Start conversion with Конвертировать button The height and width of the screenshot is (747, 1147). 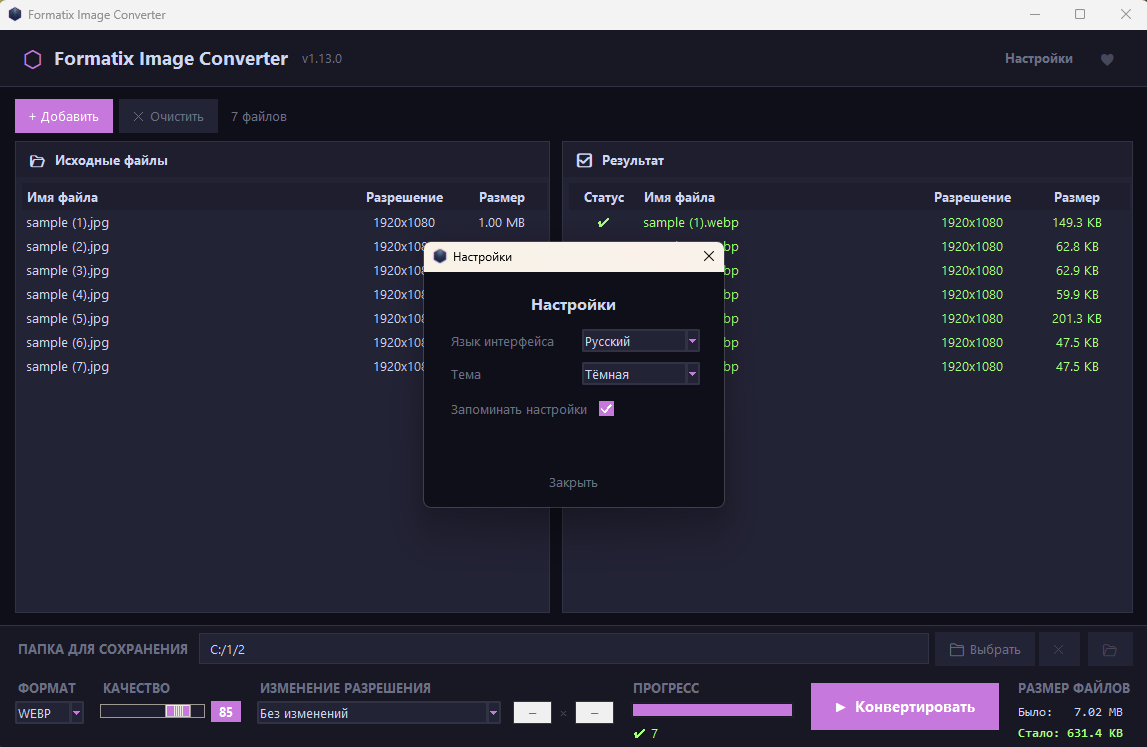904,707
